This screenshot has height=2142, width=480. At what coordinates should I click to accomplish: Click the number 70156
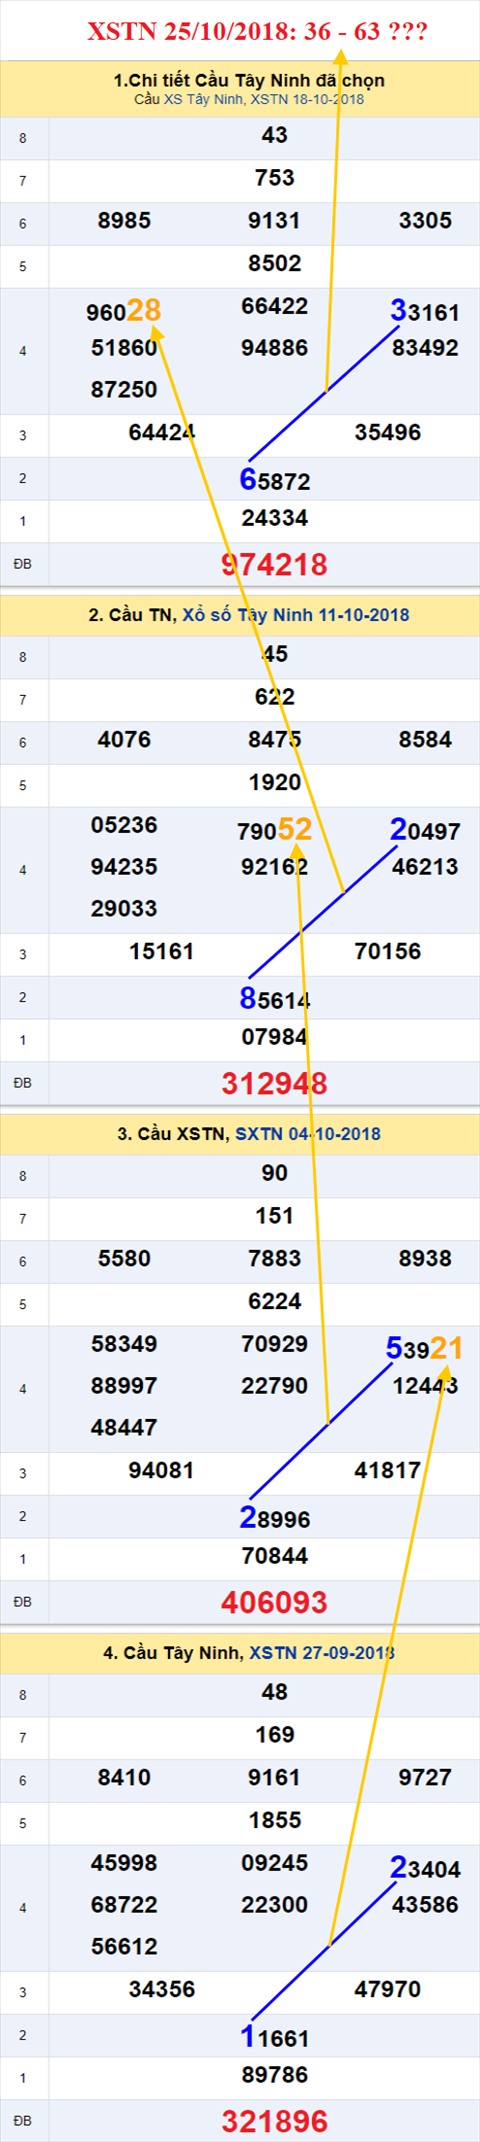pyautogui.click(x=387, y=952)
